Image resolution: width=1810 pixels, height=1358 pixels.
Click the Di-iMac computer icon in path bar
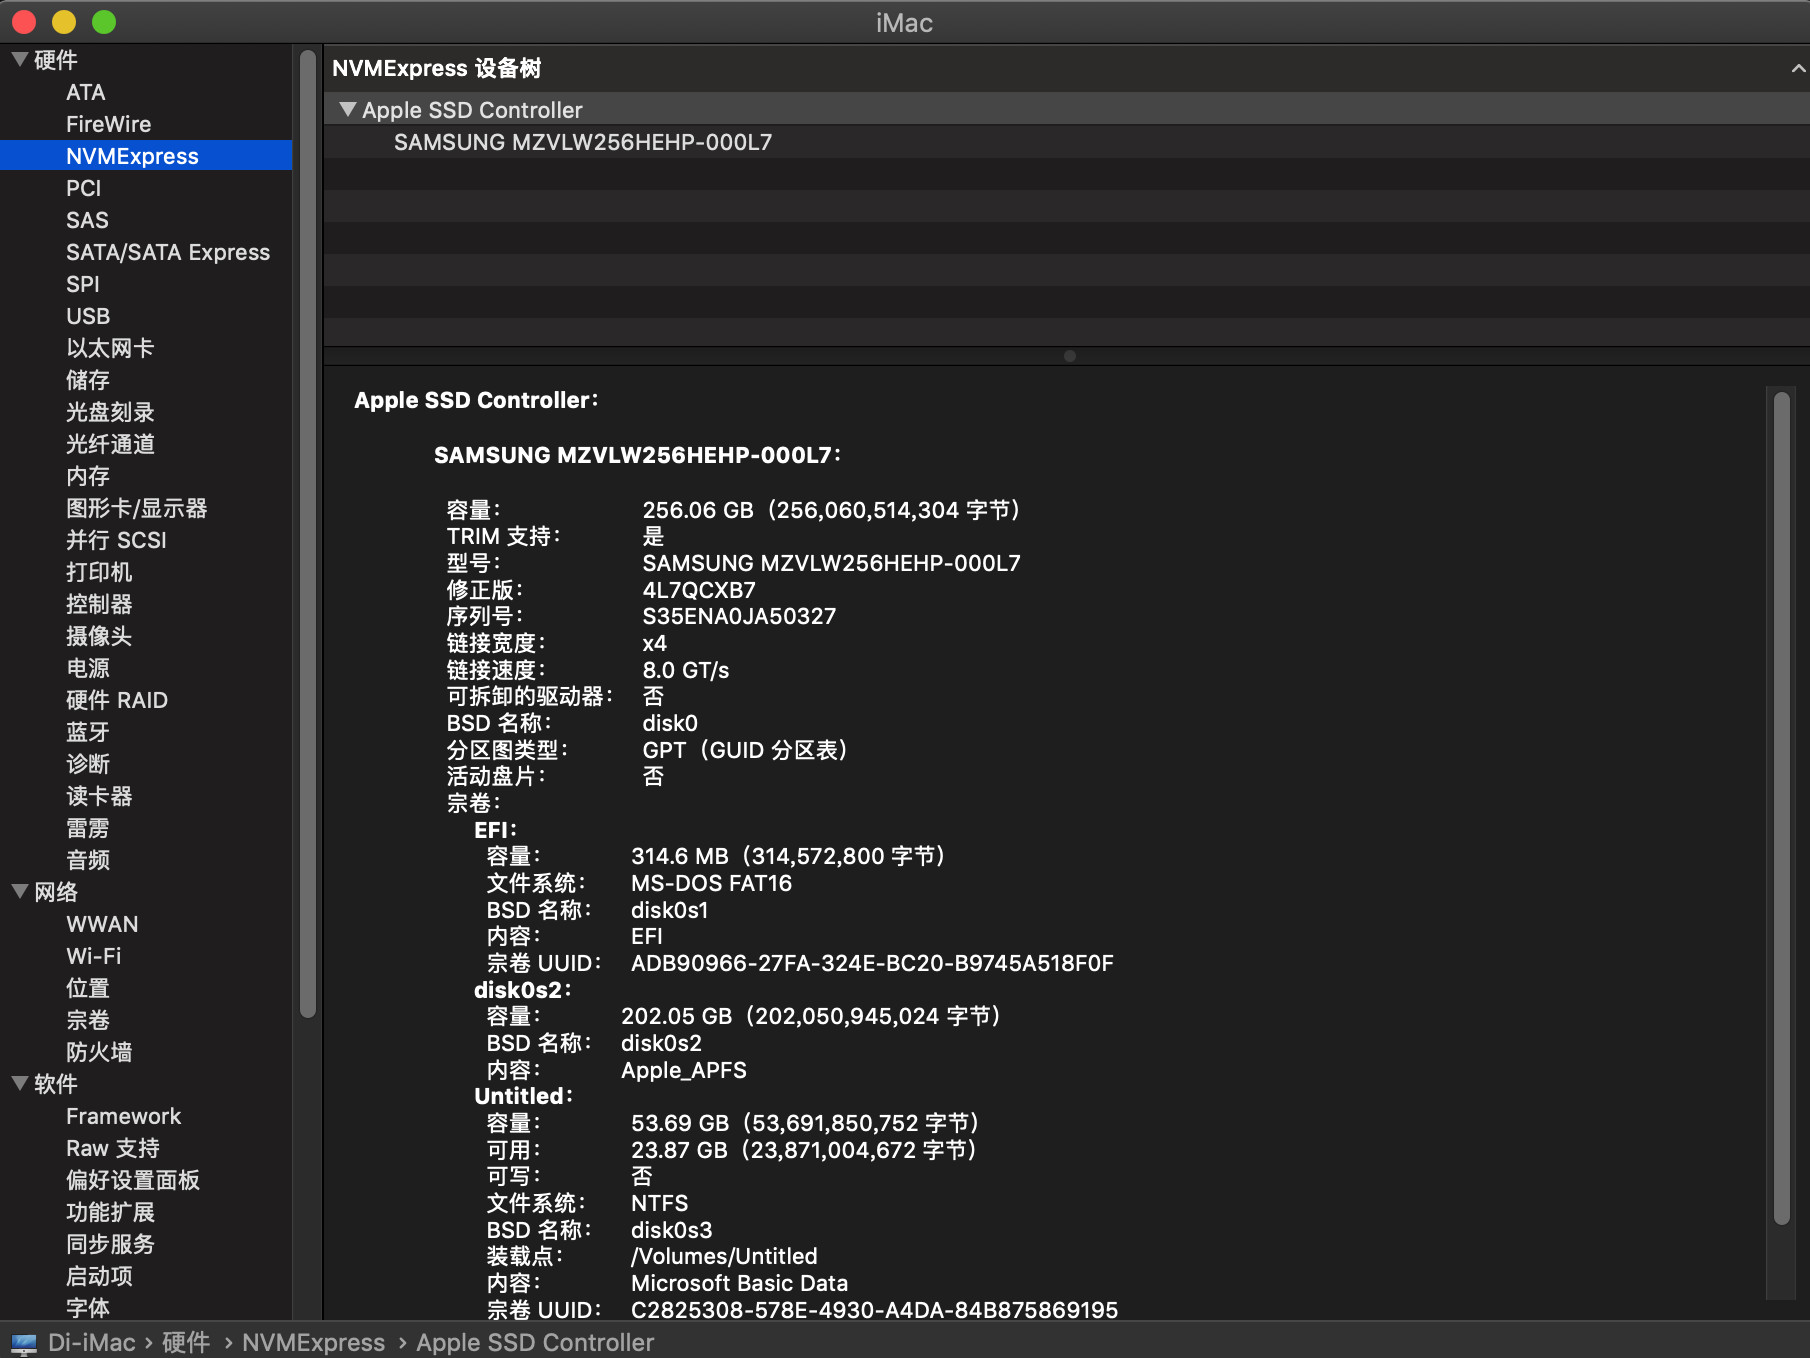(24, 1343)
